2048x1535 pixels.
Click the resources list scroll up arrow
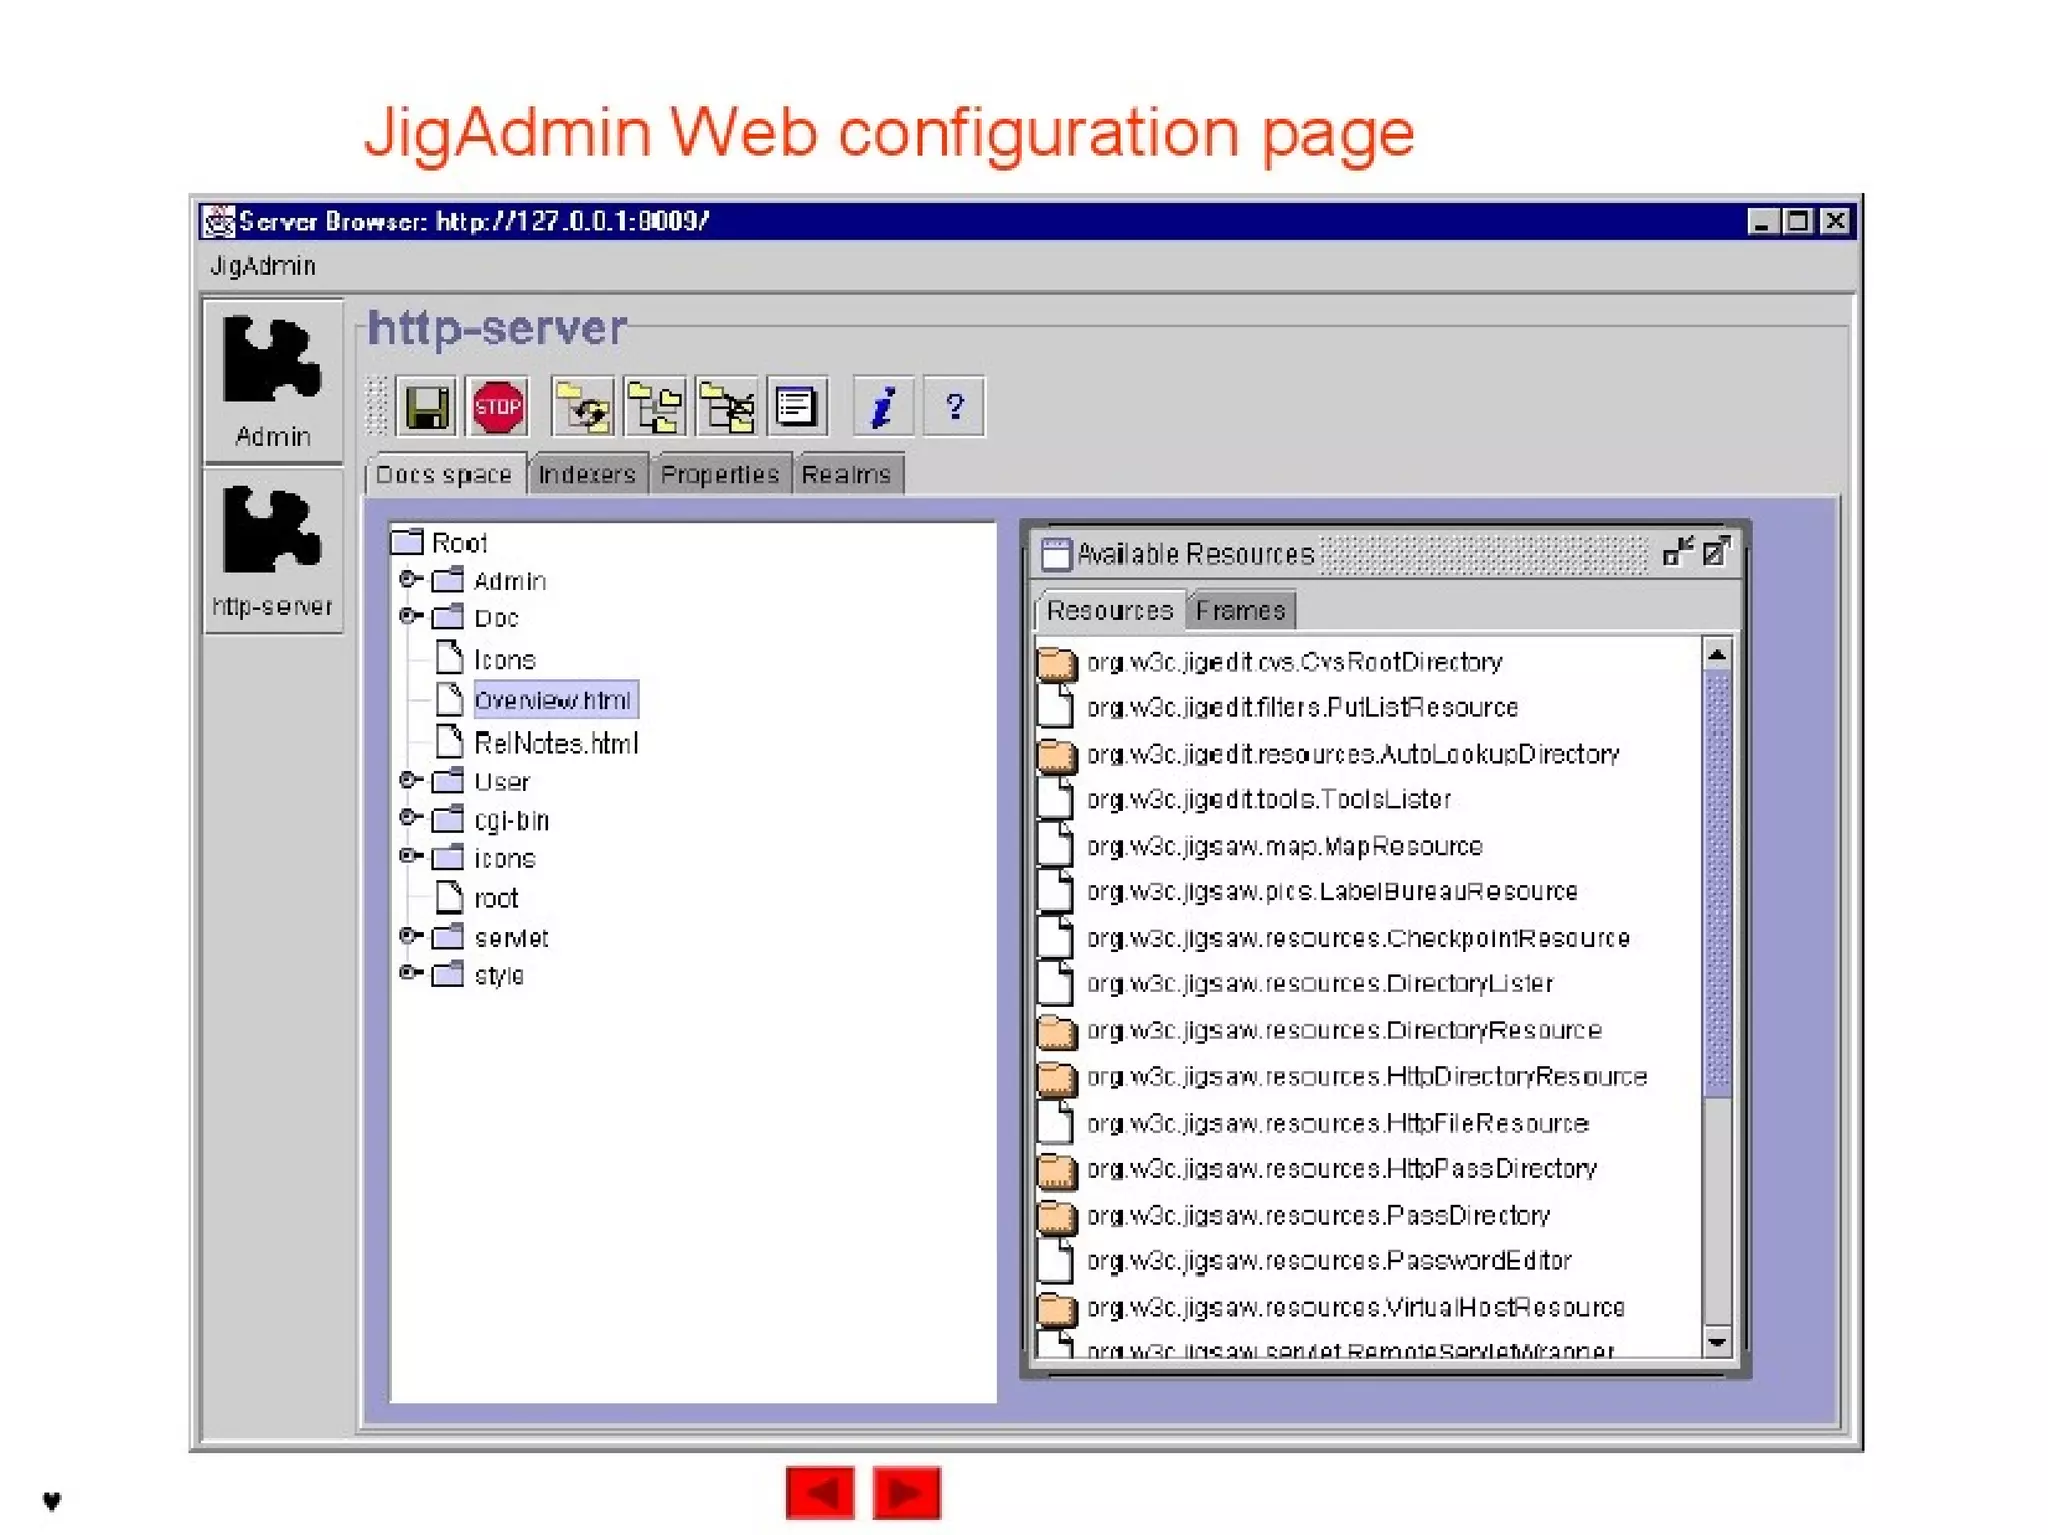[1717, 655]
